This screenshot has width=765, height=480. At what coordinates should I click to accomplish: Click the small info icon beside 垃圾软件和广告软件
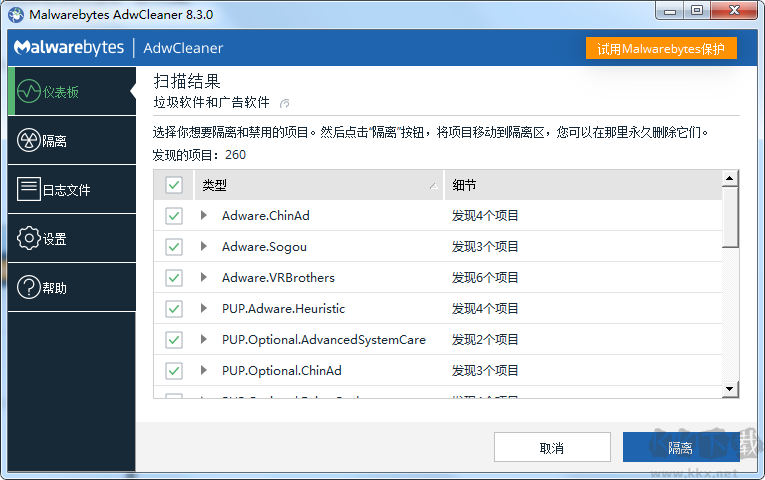pos(284,103)
